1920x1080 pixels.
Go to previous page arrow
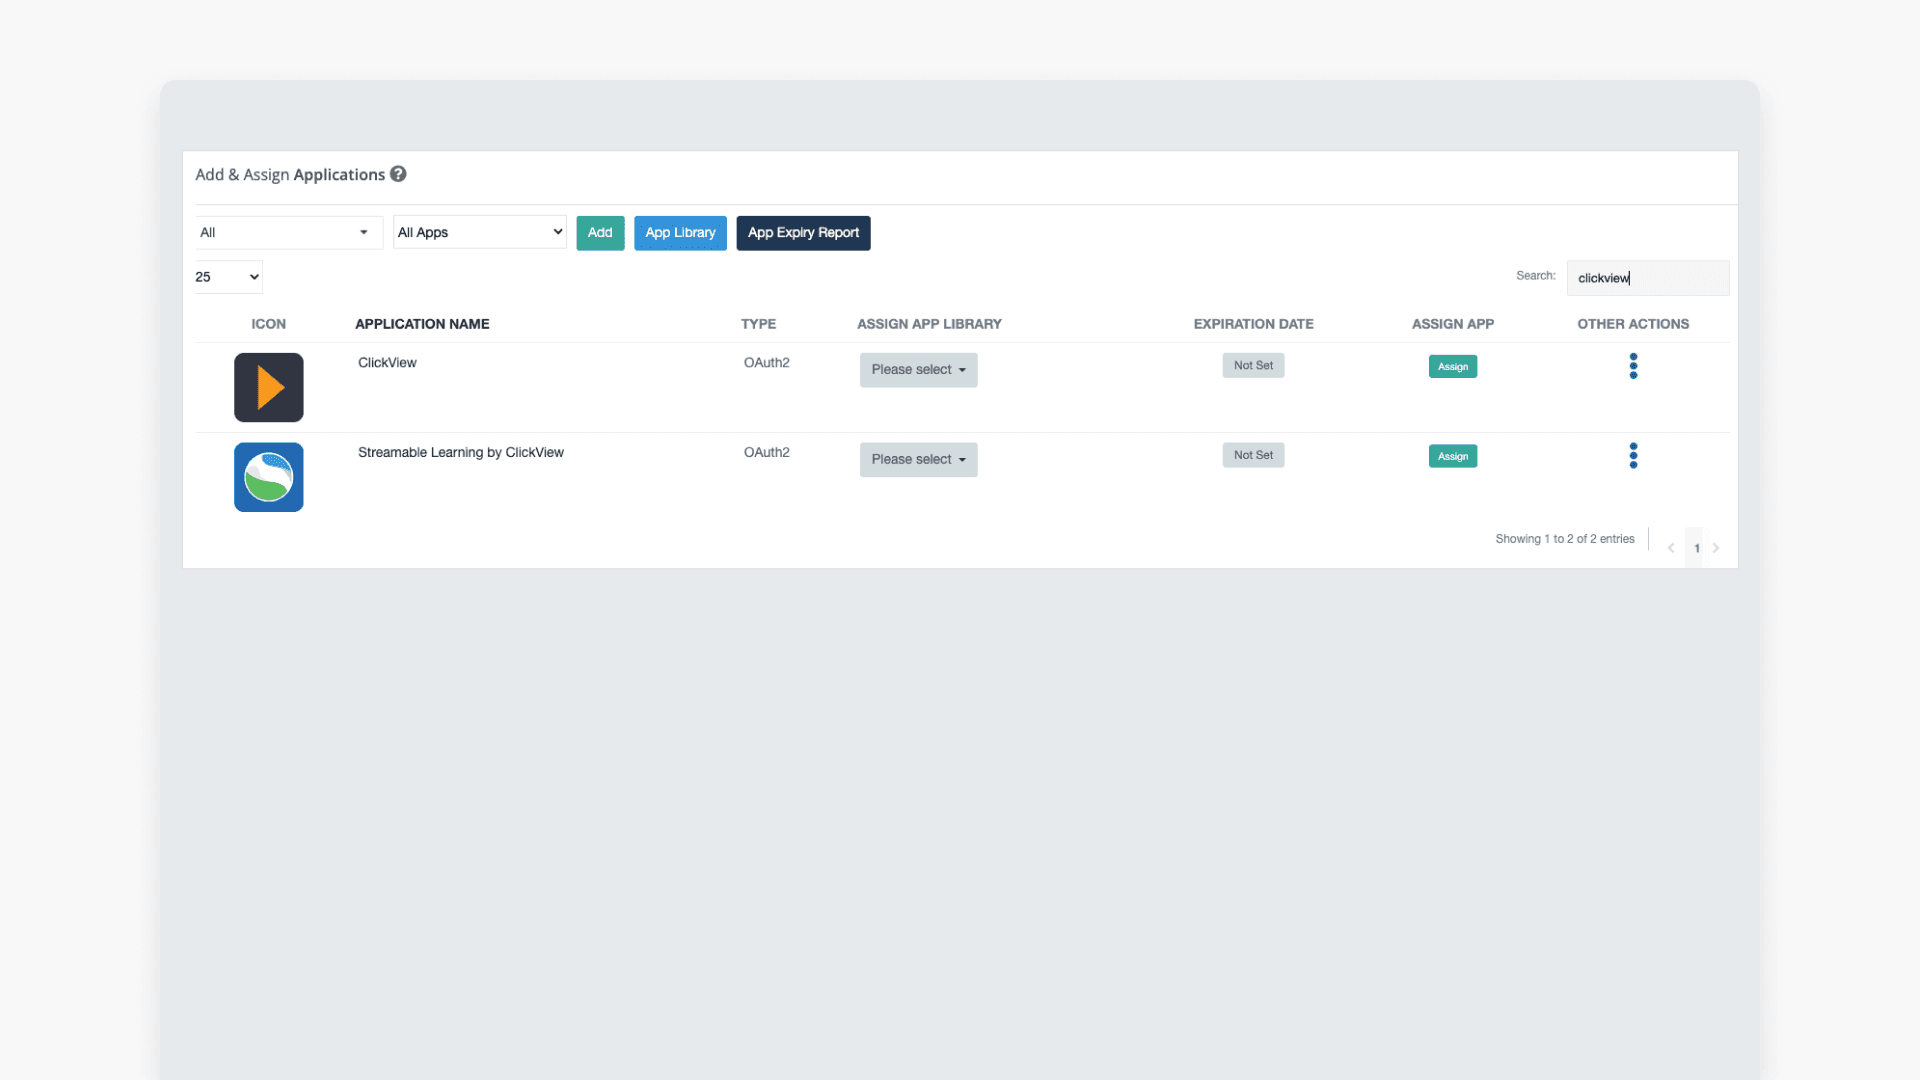(1671, 548)
